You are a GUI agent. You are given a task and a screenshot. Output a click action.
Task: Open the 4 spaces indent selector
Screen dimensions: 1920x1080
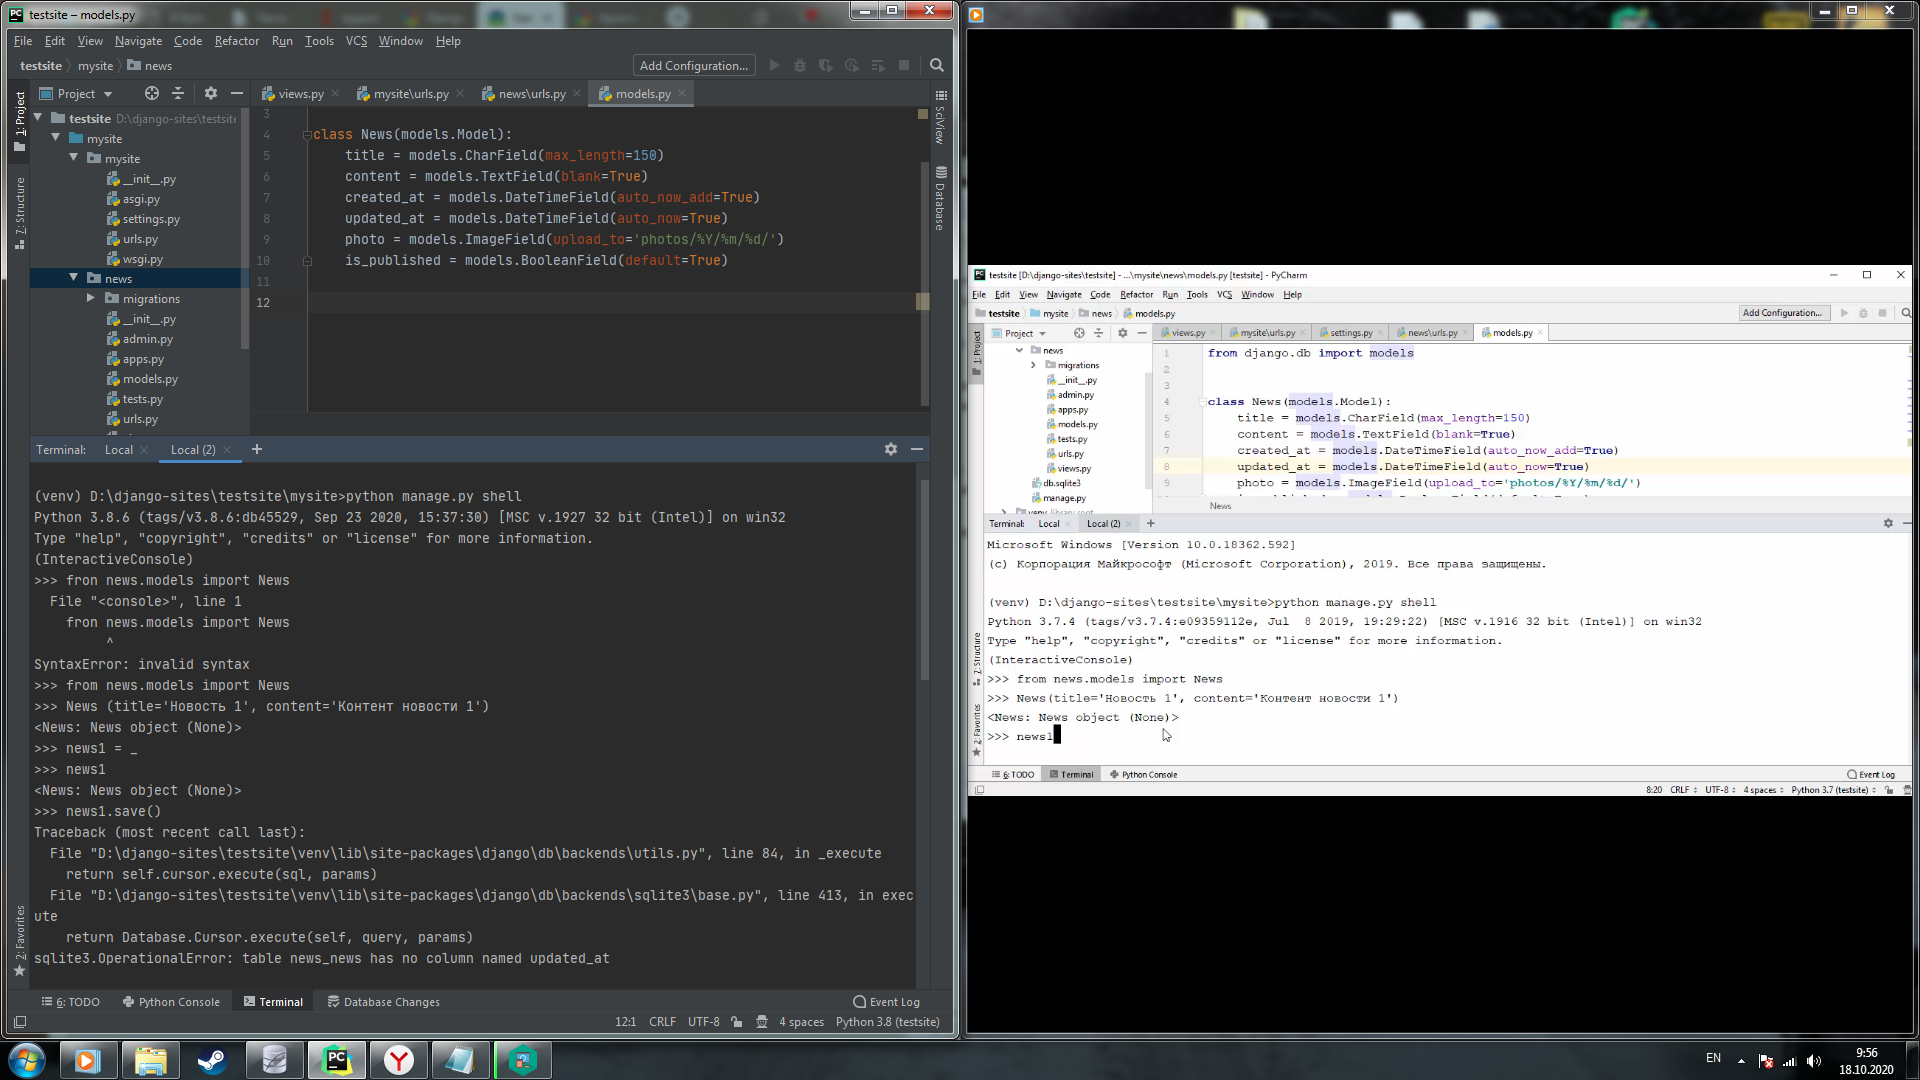pyautogui.click(x=802, y=1022)
